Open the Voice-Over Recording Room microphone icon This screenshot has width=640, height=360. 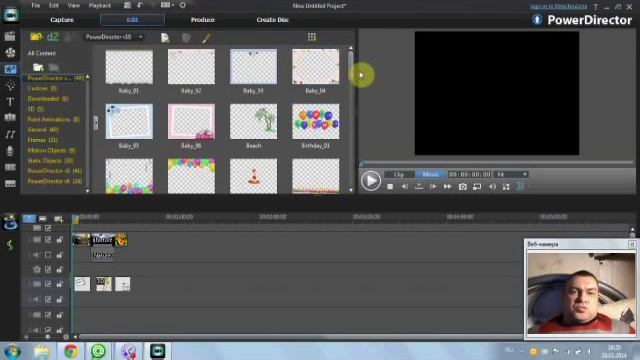coord(10,151)
